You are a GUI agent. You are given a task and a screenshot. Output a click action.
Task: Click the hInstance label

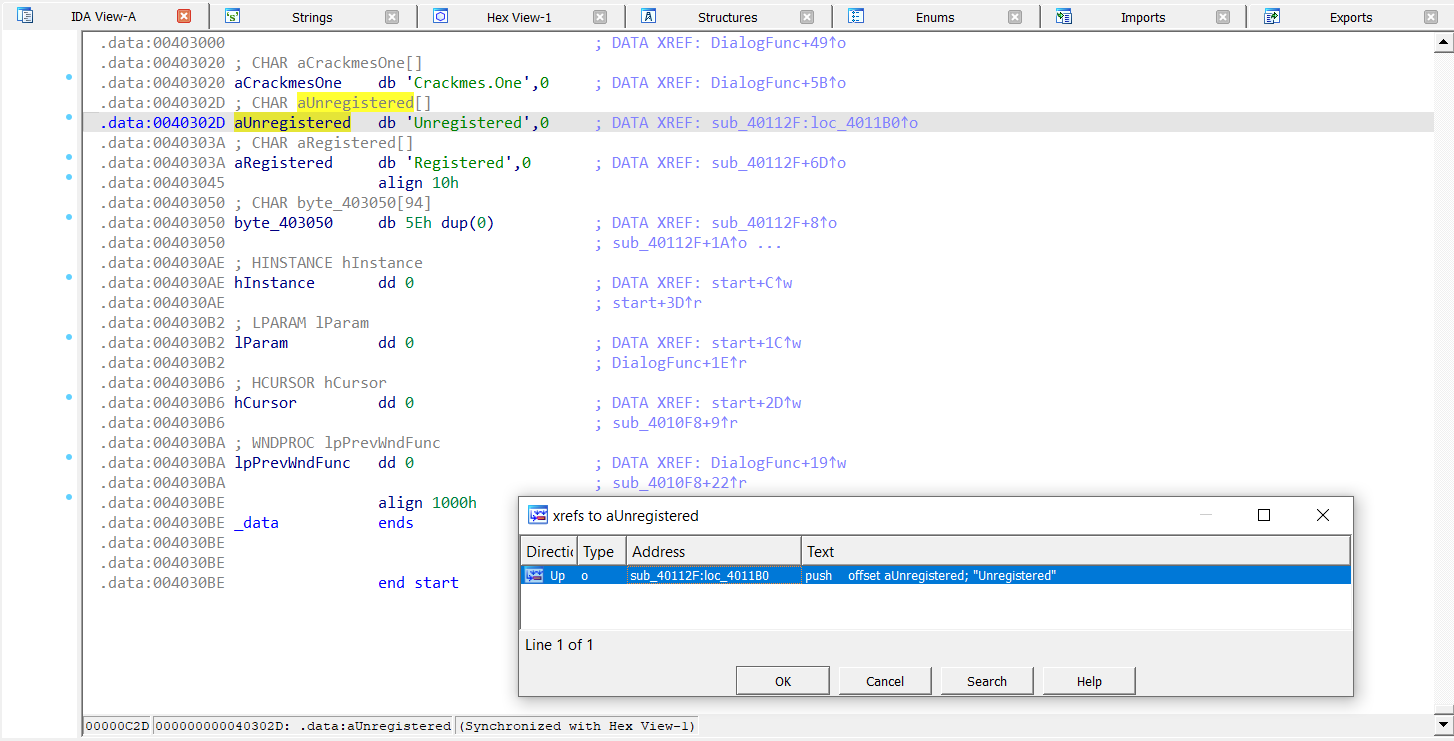tap(274, 283)
